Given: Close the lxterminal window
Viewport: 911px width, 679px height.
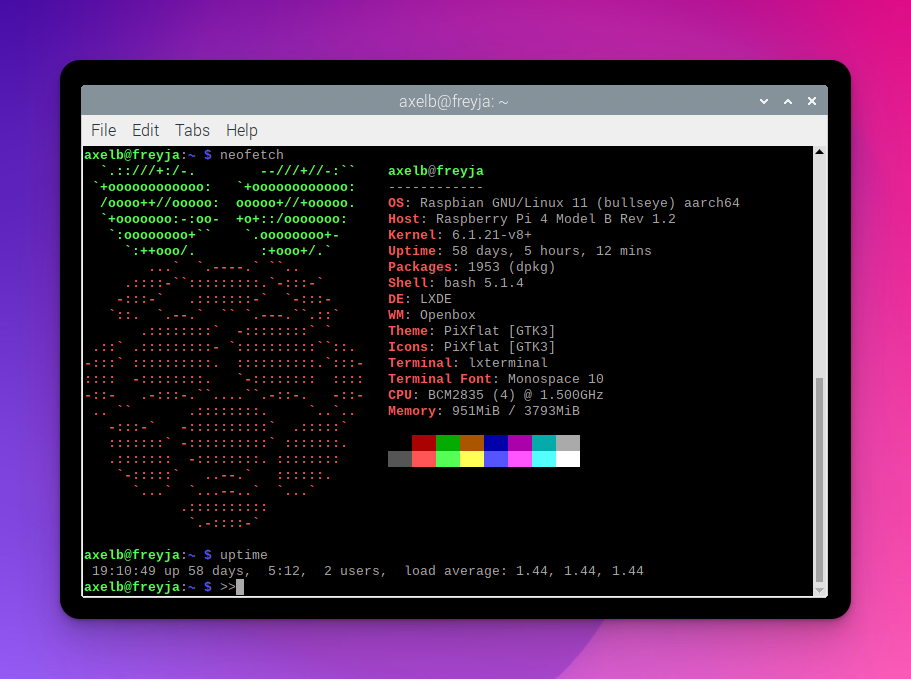Looking at the screenshot, I should pos(812,101).
